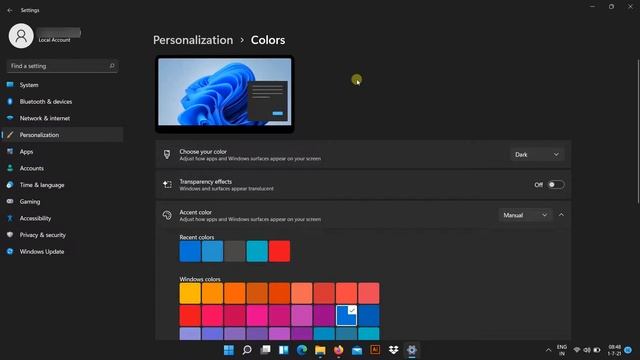The width and height of the screenshot is (640, 360).
Task: Select the dark blue swatch beside checked color
Action: click(x=369, y=316)
